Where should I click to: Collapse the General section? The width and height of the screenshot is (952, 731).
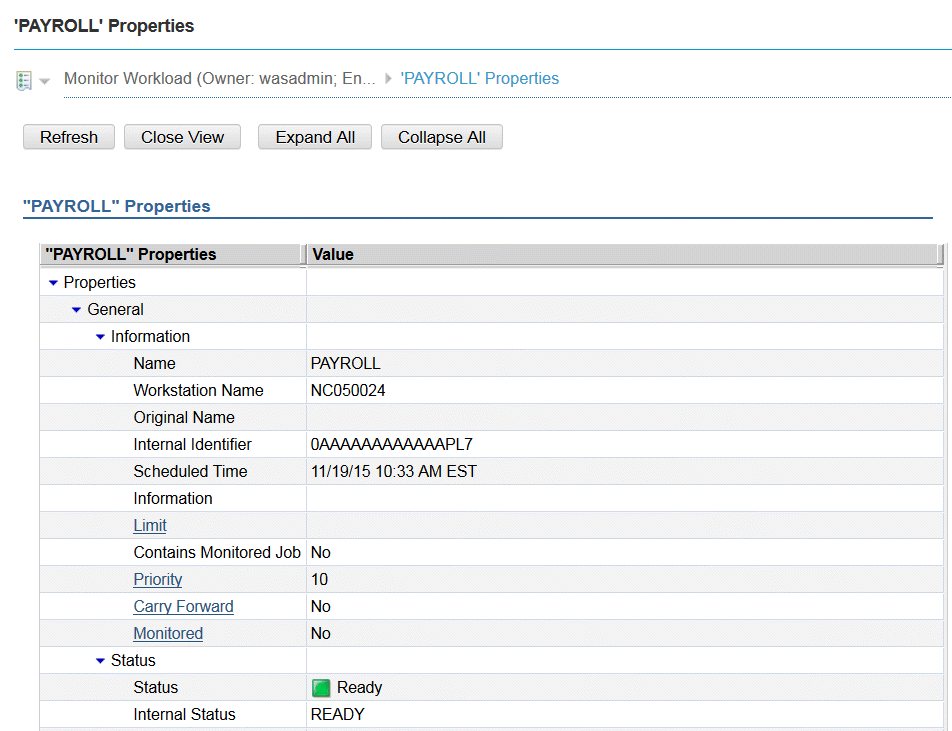tap(77, 309)
